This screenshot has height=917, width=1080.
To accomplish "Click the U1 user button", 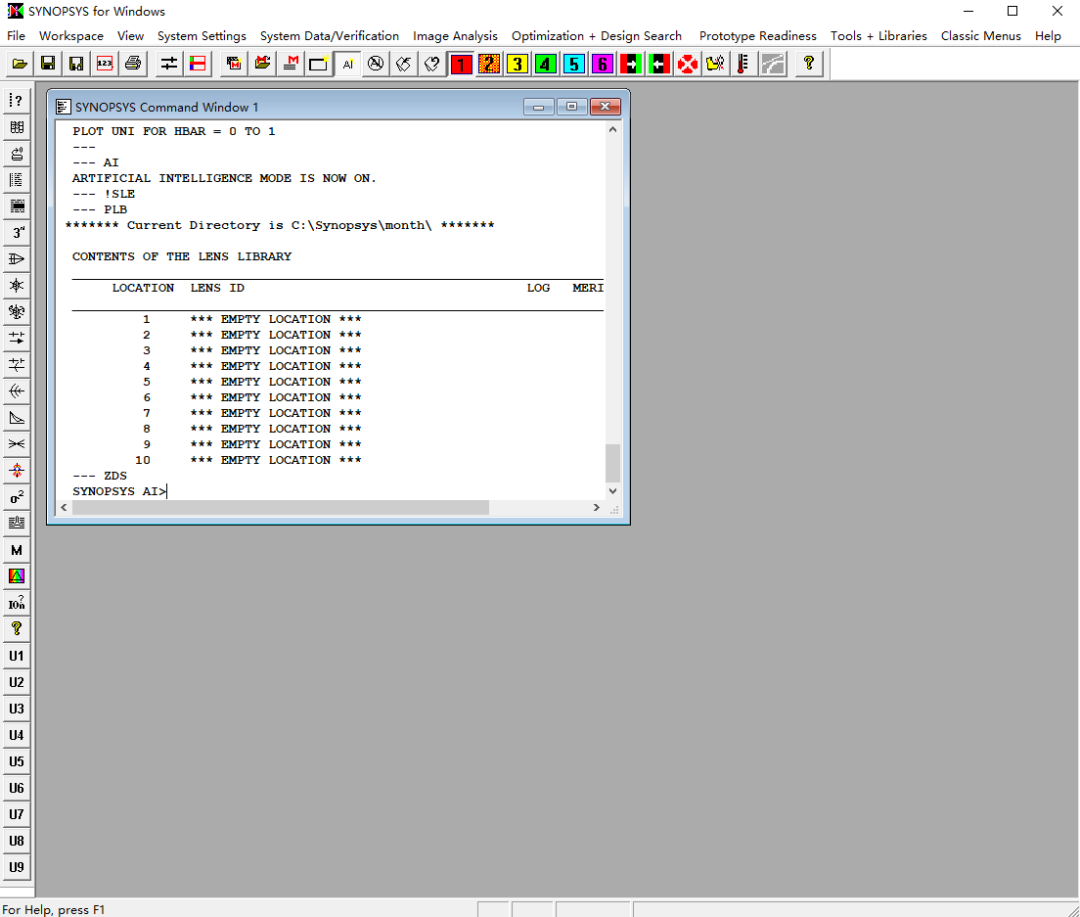I will tap(17, 656).
